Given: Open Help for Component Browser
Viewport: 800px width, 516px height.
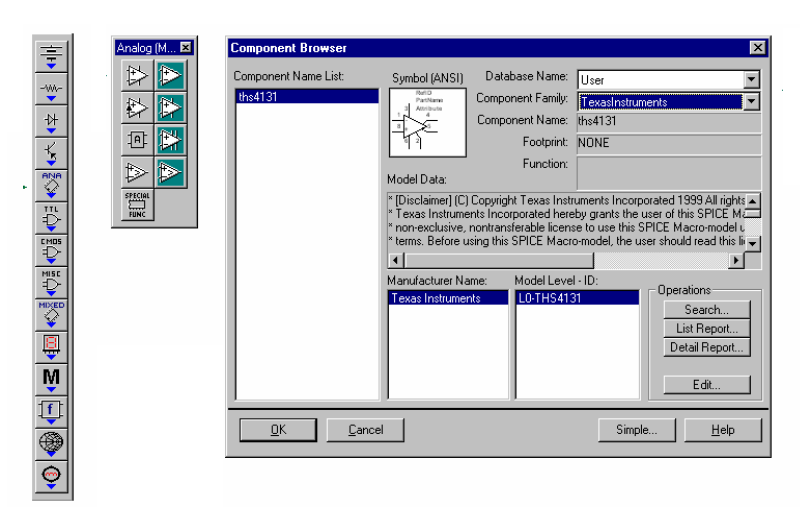Looking at the screenshot, I should (x=723, y=430).
